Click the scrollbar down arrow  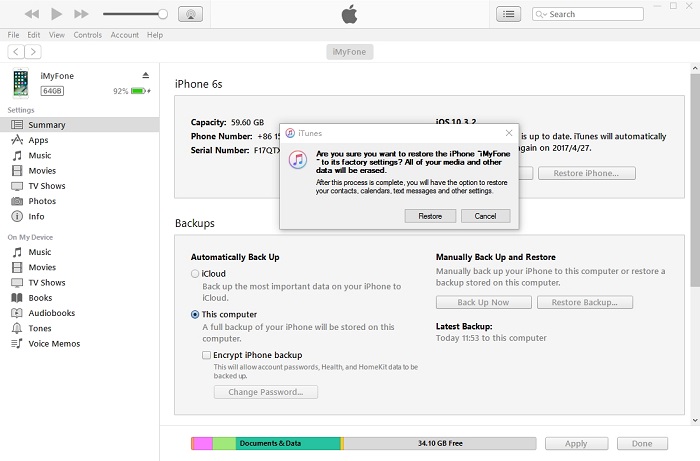click(x=695, y=420)
